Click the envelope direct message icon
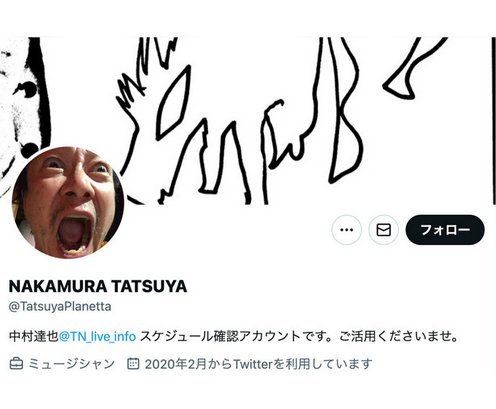The image size is (496, 409). [384, 230]
